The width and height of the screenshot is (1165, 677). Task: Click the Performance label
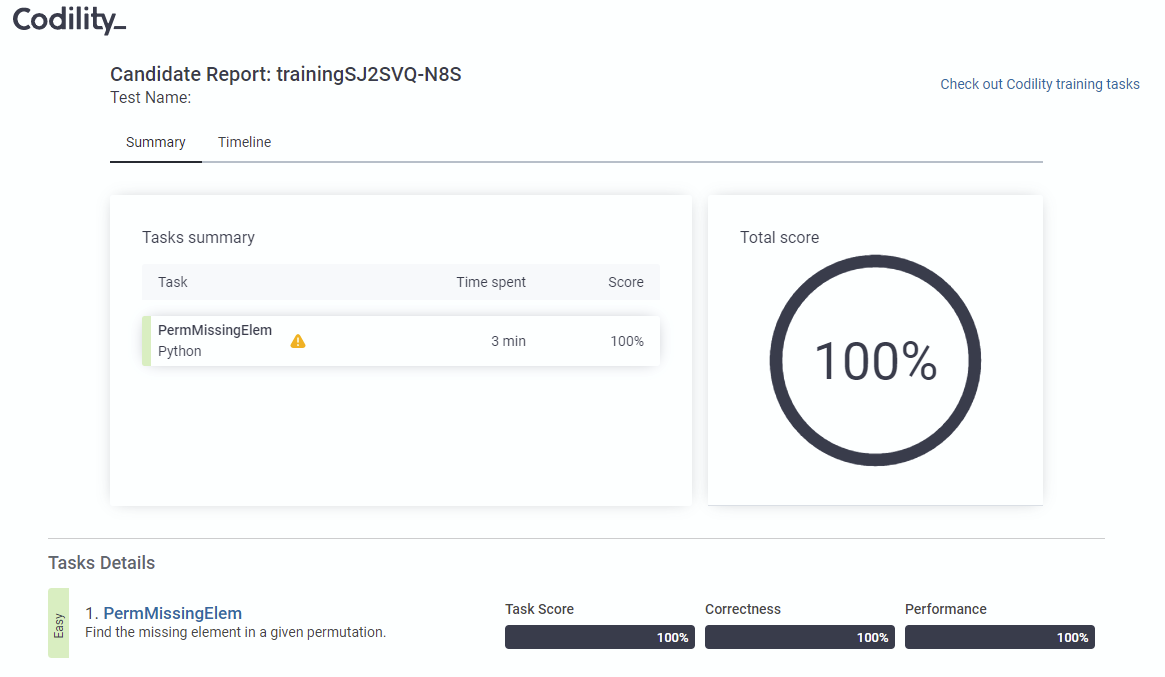coord(946,609)
